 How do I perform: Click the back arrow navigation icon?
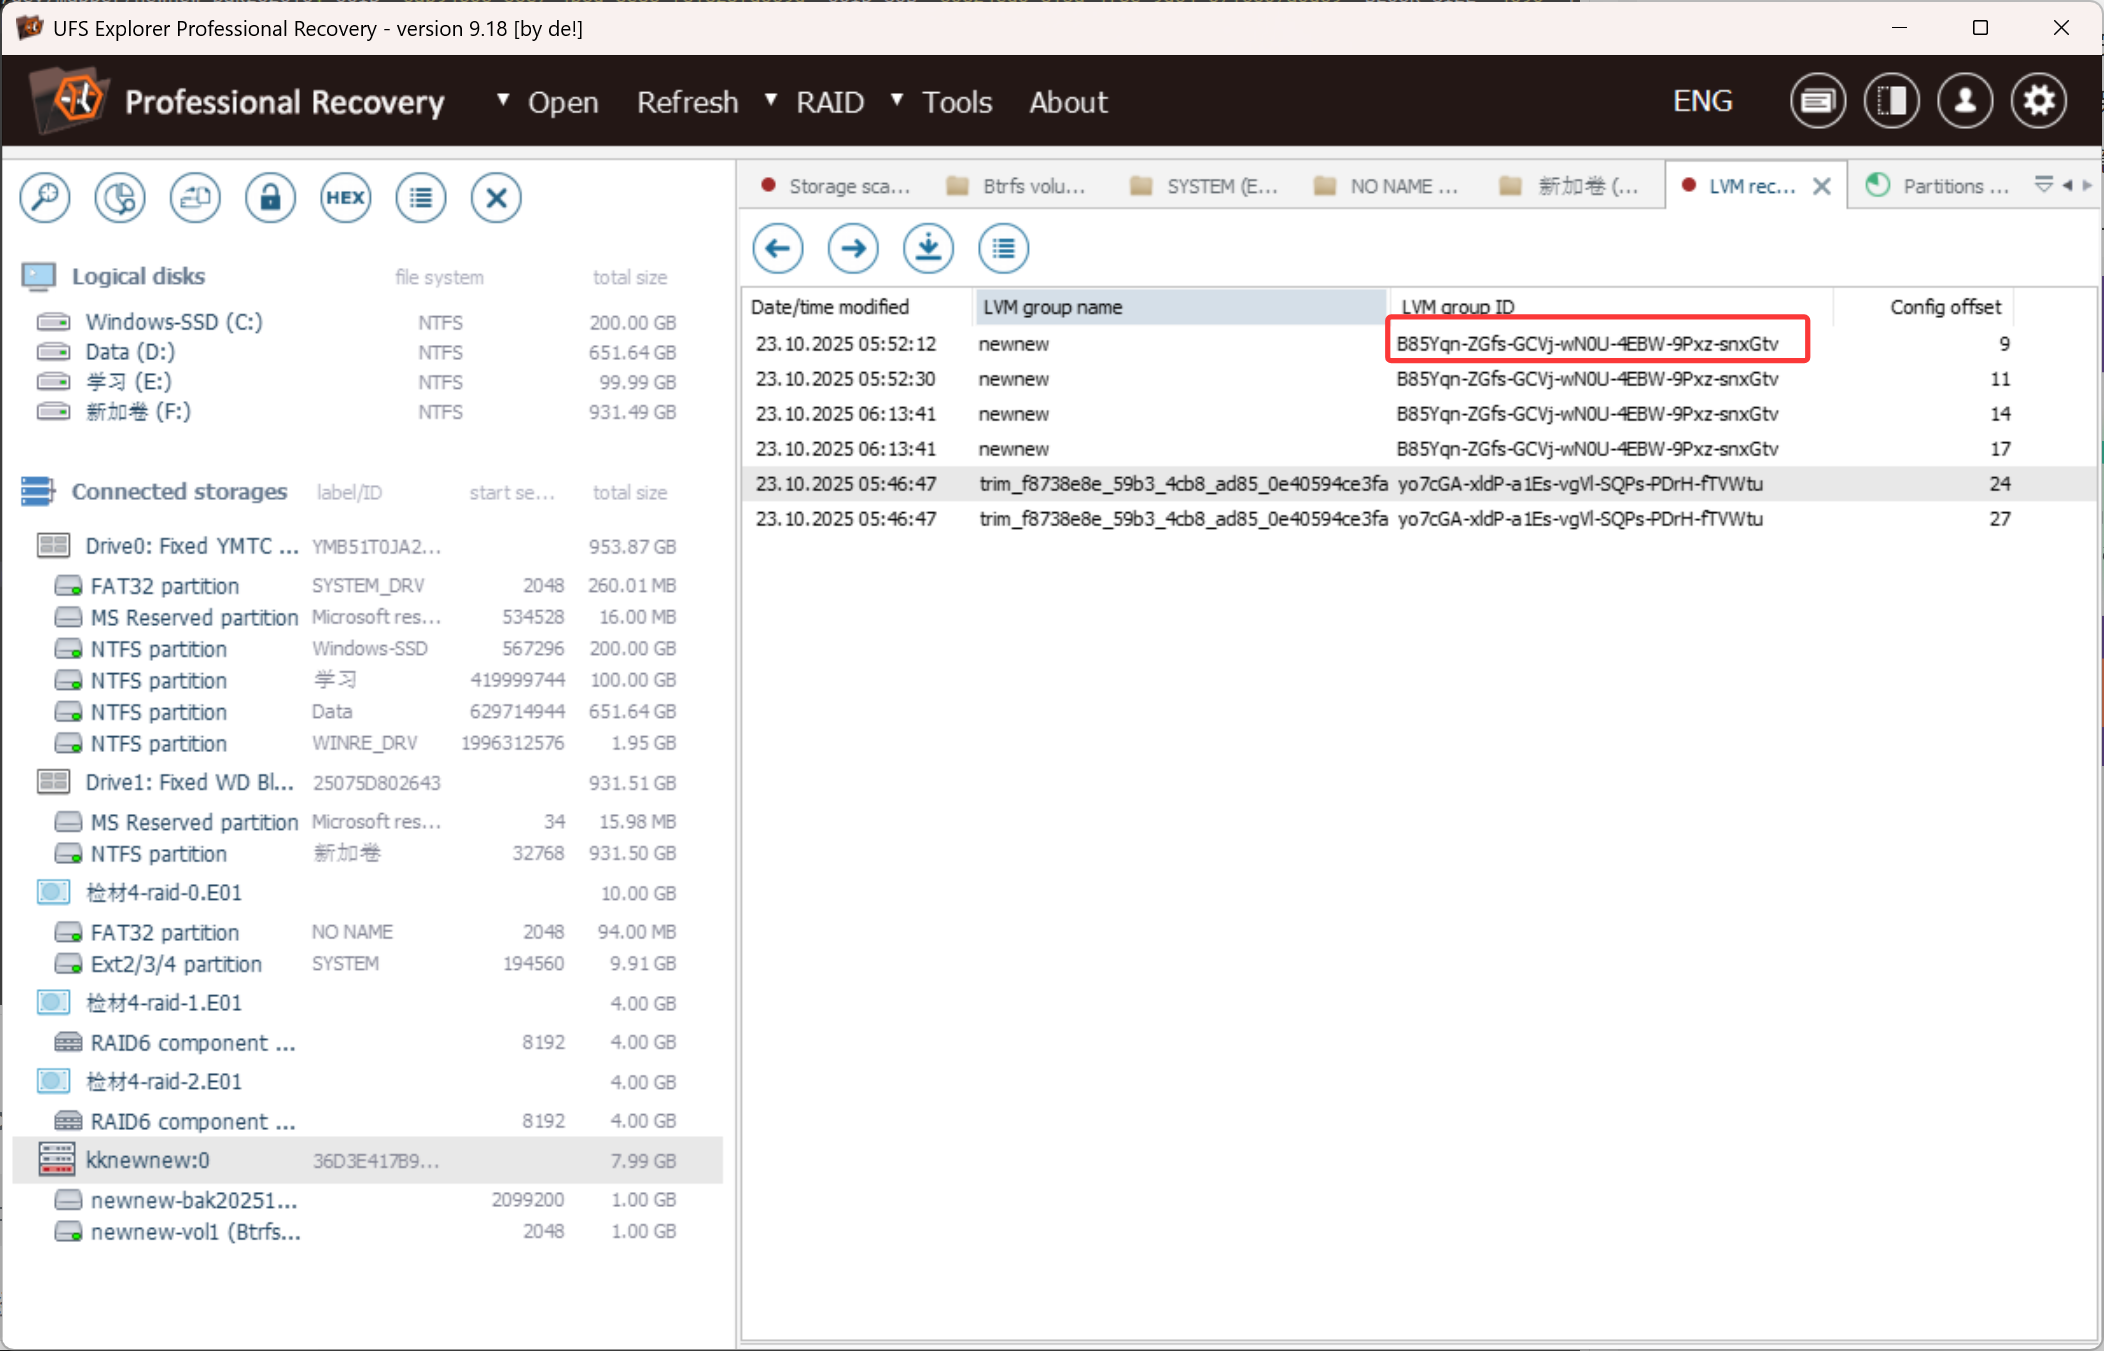[778, 248]
